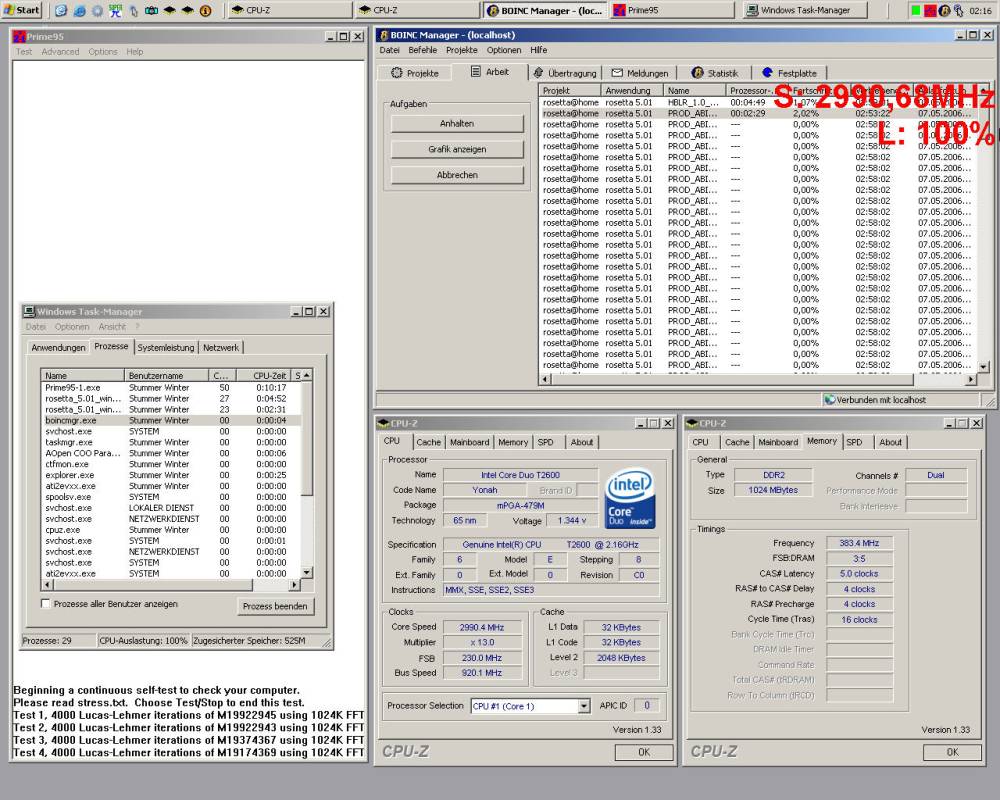Click the first CPU-Z chip icon in quick launch

click(170, 11)
